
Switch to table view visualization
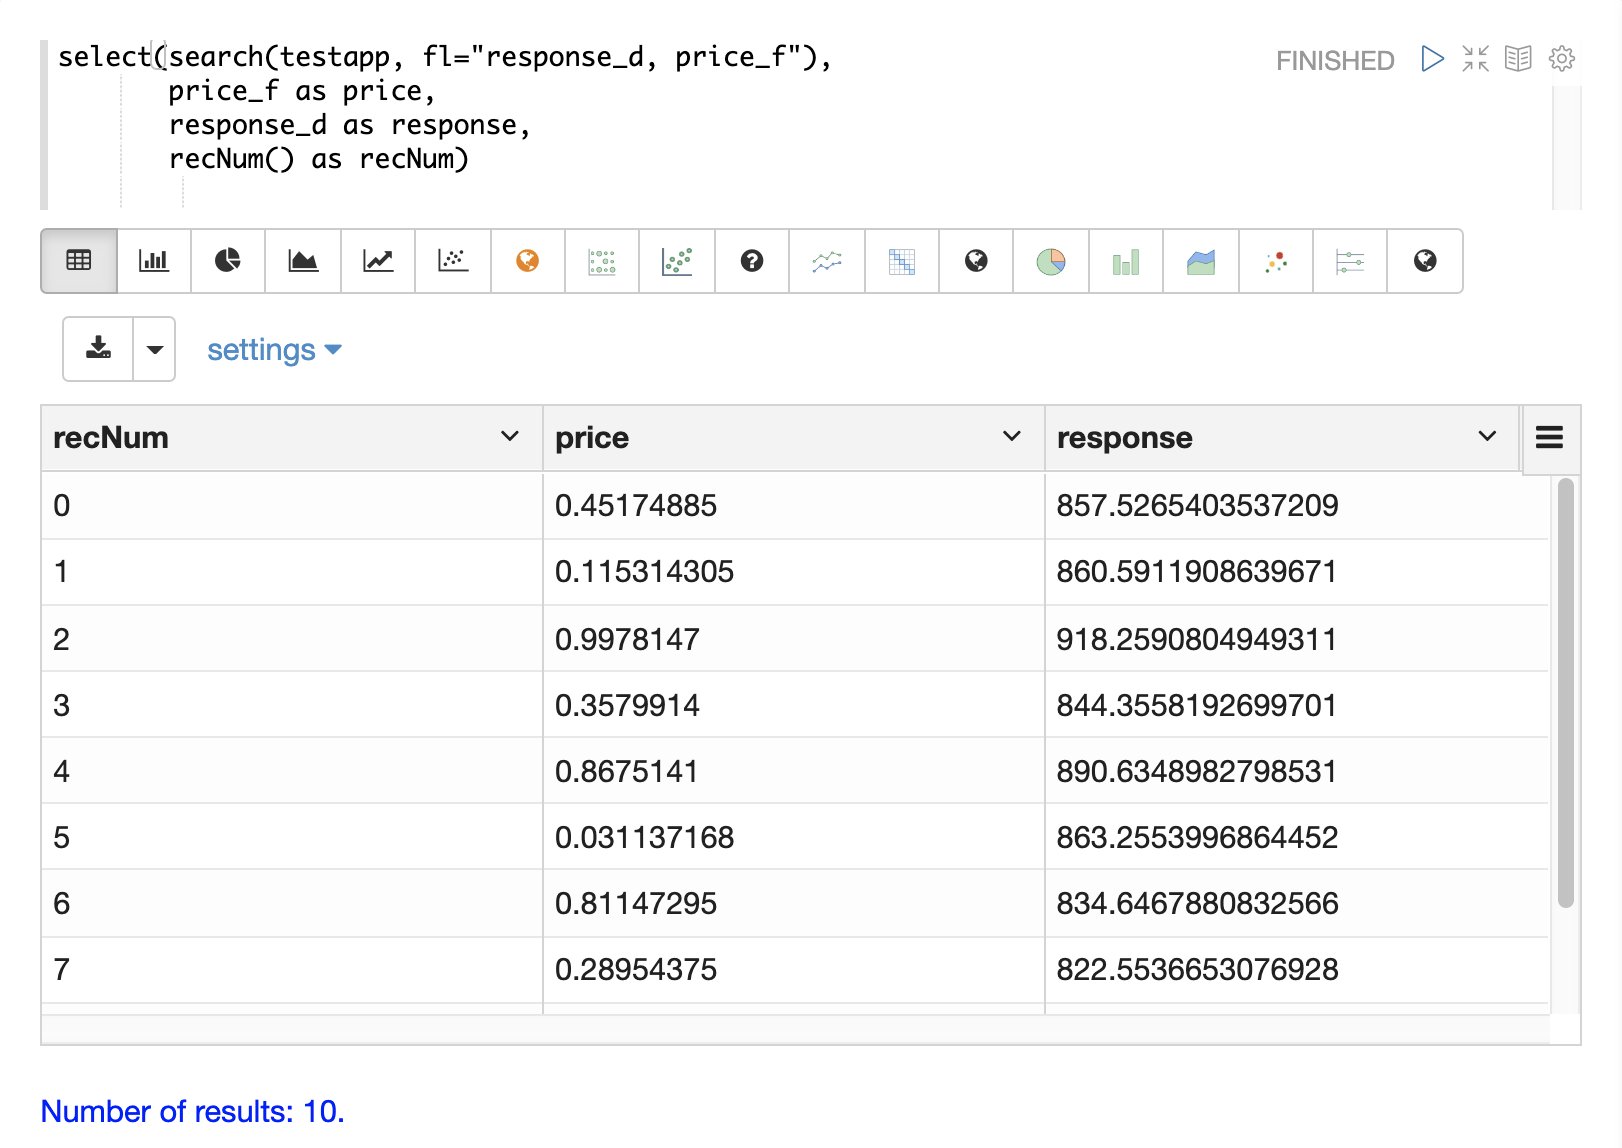click(x=79, y=261)
